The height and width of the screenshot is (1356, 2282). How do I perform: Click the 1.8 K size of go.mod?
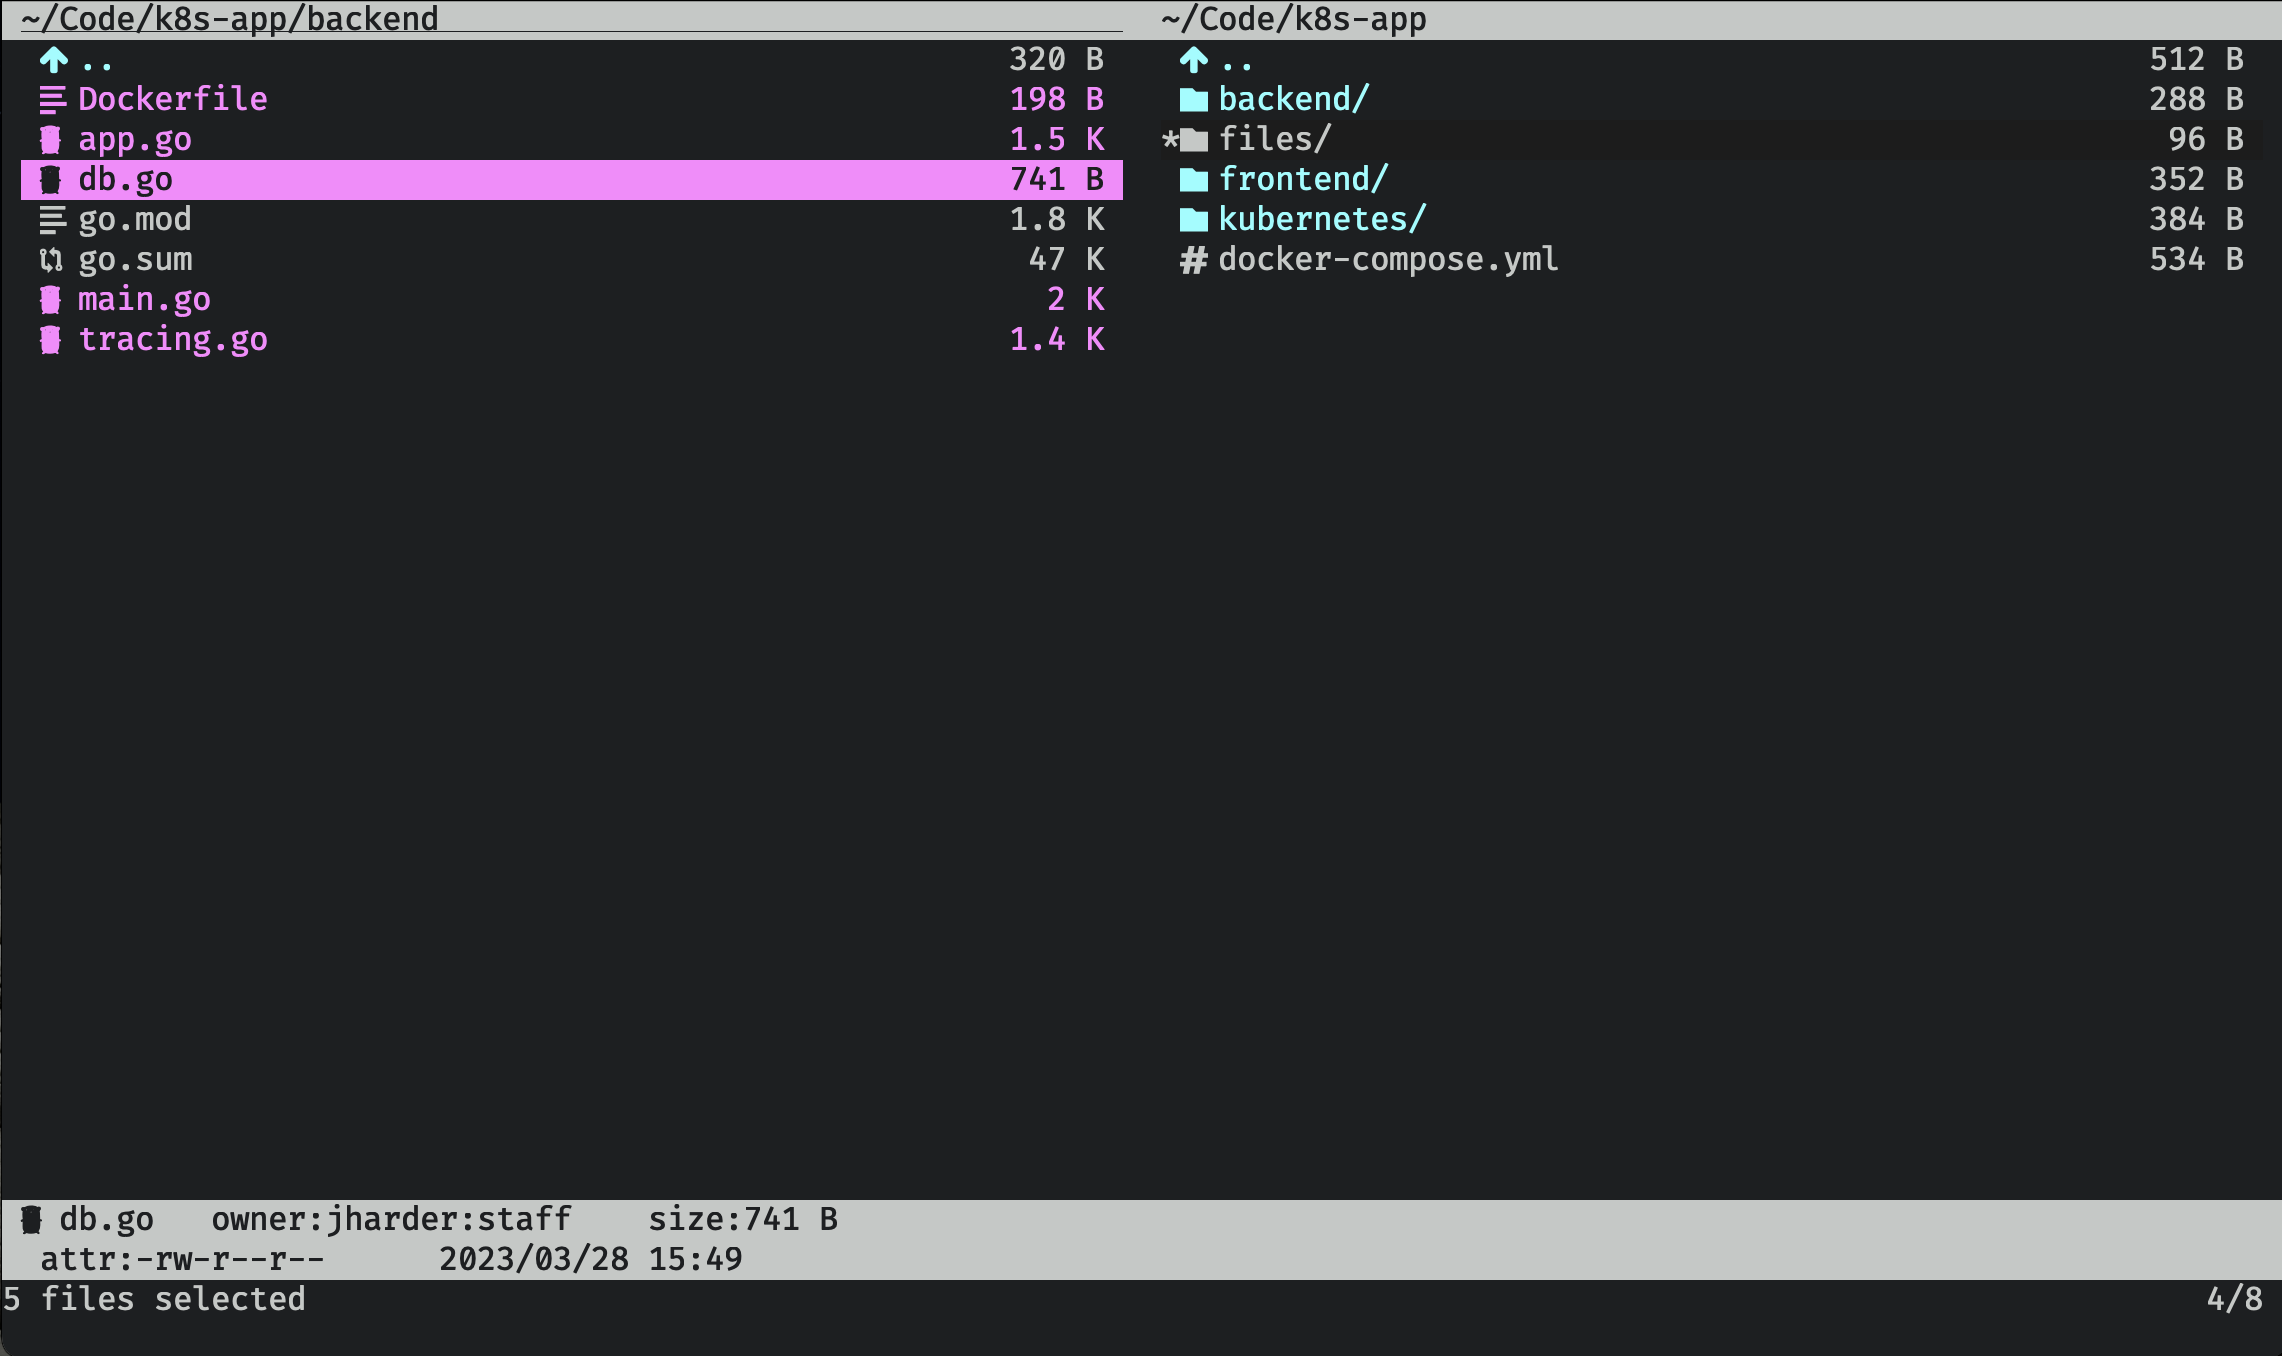[x=1057, y=219]
